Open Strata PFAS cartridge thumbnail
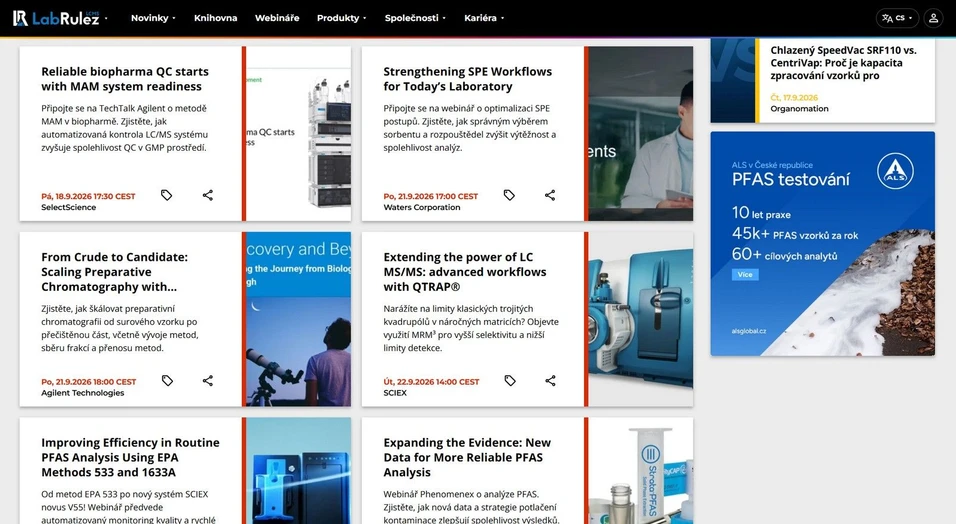The image size is (956, 524). 641,470
